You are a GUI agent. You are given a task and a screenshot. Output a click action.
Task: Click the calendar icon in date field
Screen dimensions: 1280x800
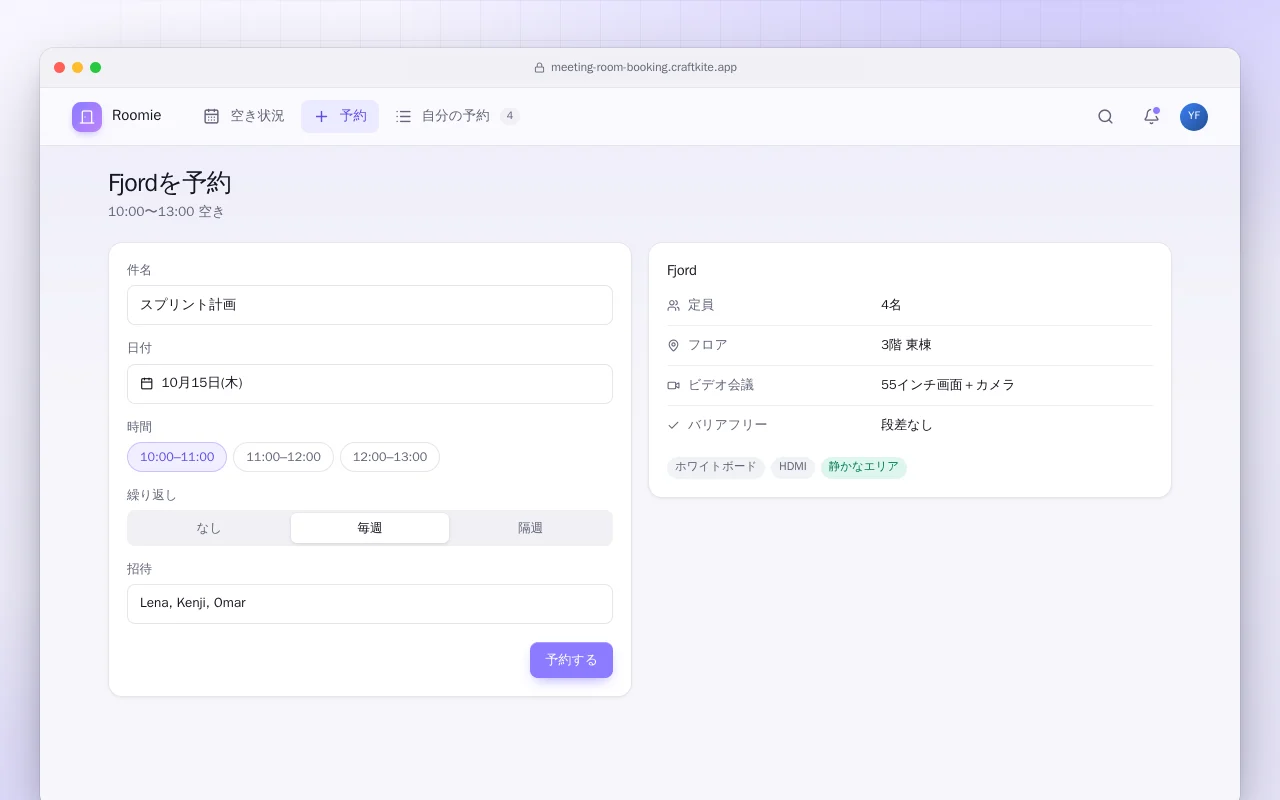coord(147,383)
